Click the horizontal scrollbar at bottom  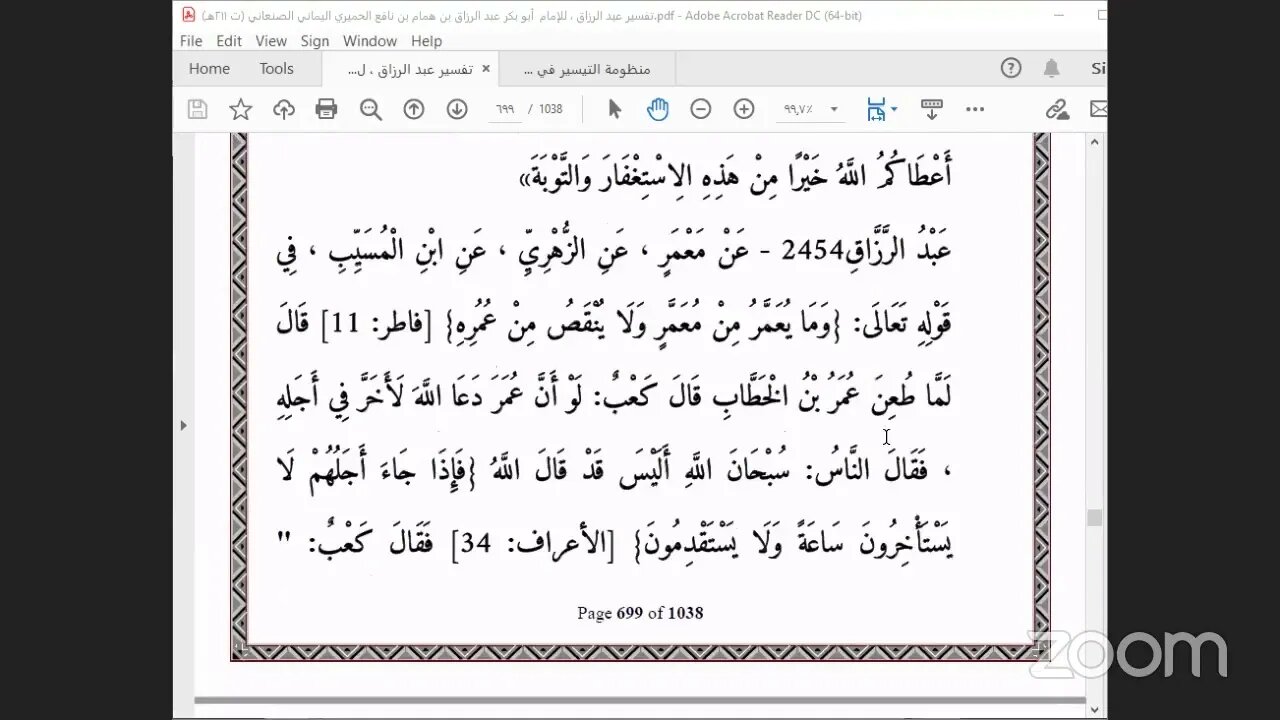click(639, 701)
